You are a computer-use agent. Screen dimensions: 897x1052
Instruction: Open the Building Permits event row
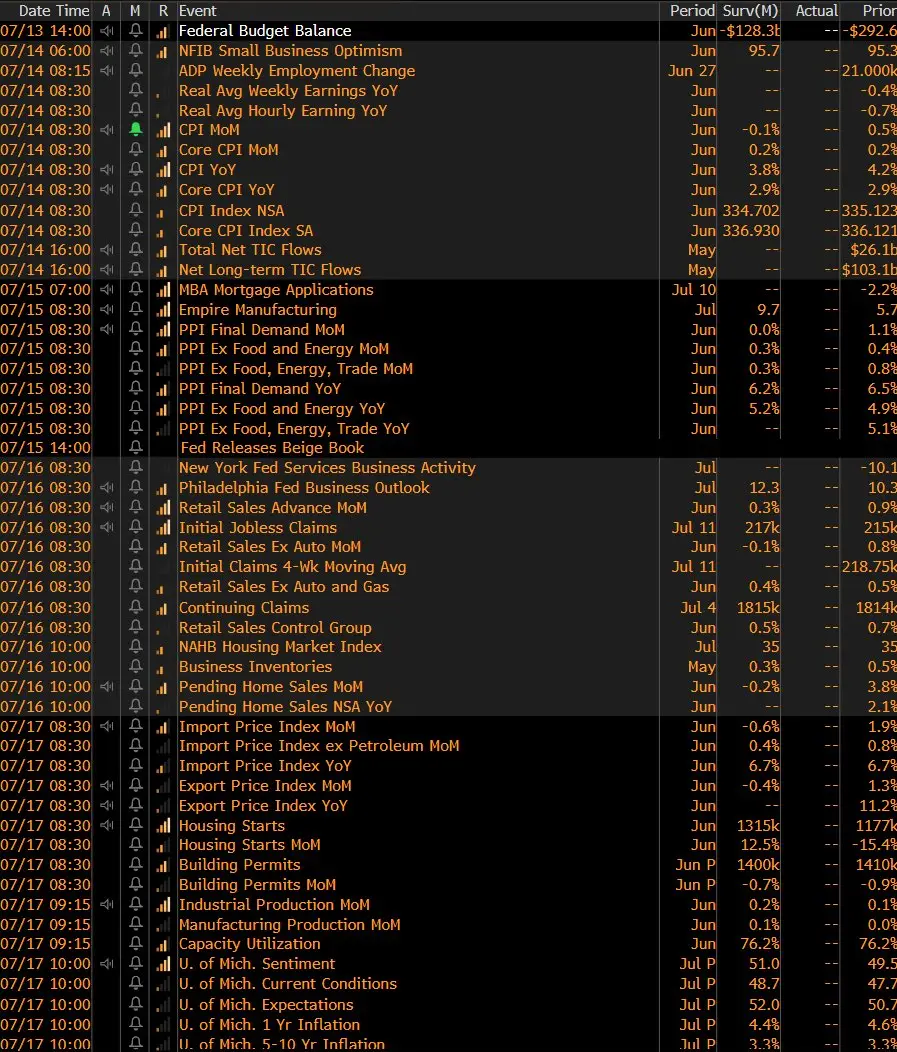pyautogui.click(x=448, y=865)
